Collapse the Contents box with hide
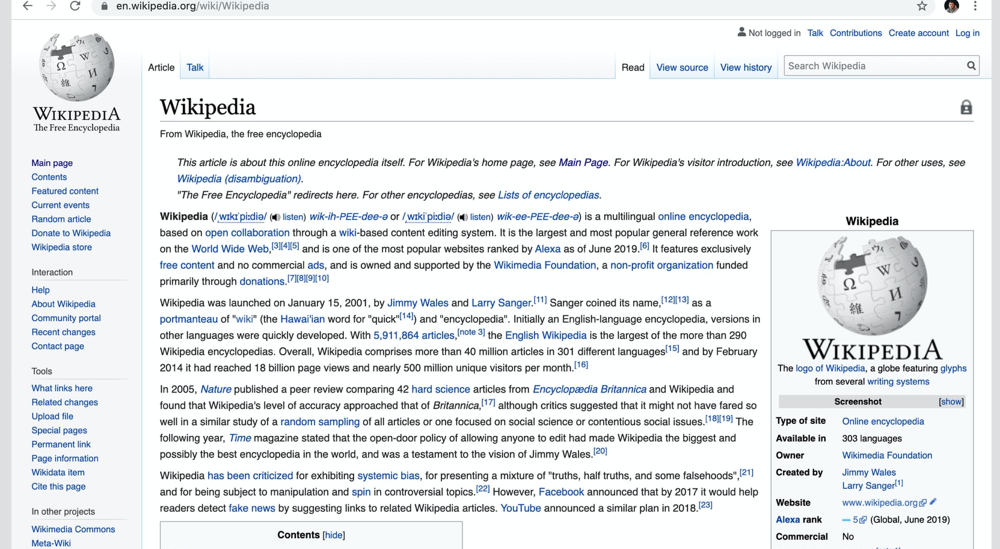This screenshot has height=549, width=1000. [334, 536]
